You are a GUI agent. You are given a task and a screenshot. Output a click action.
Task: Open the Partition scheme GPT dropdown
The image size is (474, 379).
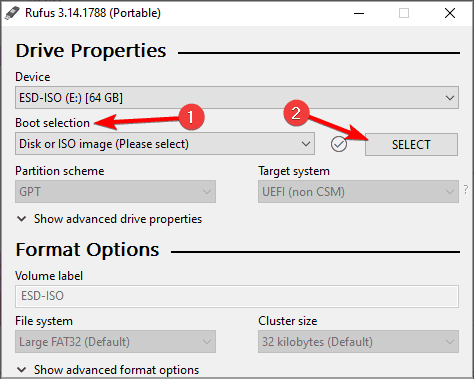click(x=115, y=192)
